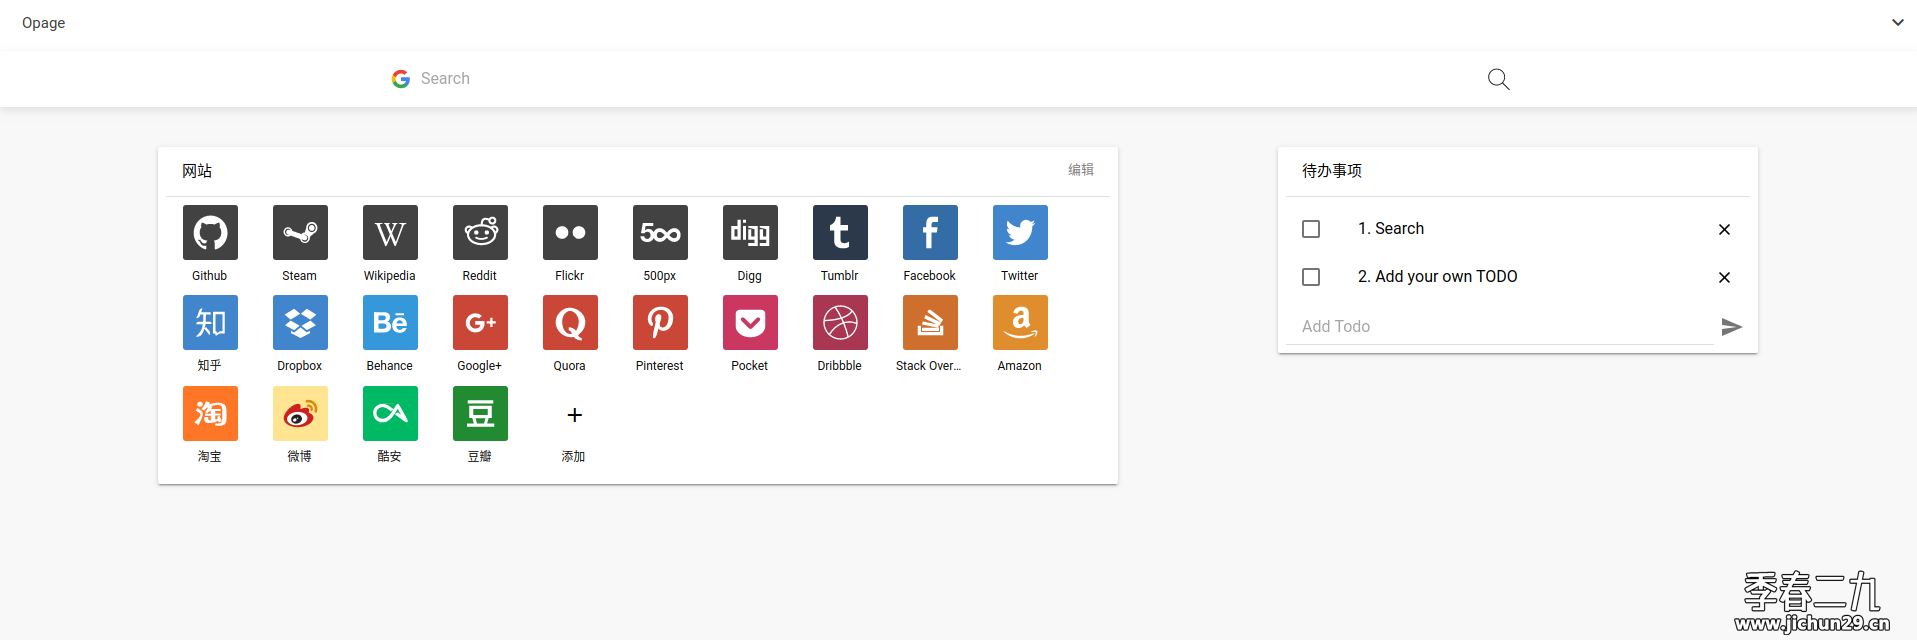Launch the Dribbble shortcut
Image resolution: width=1917 pixels, height=640 pixels.
[x=840, y=322]
